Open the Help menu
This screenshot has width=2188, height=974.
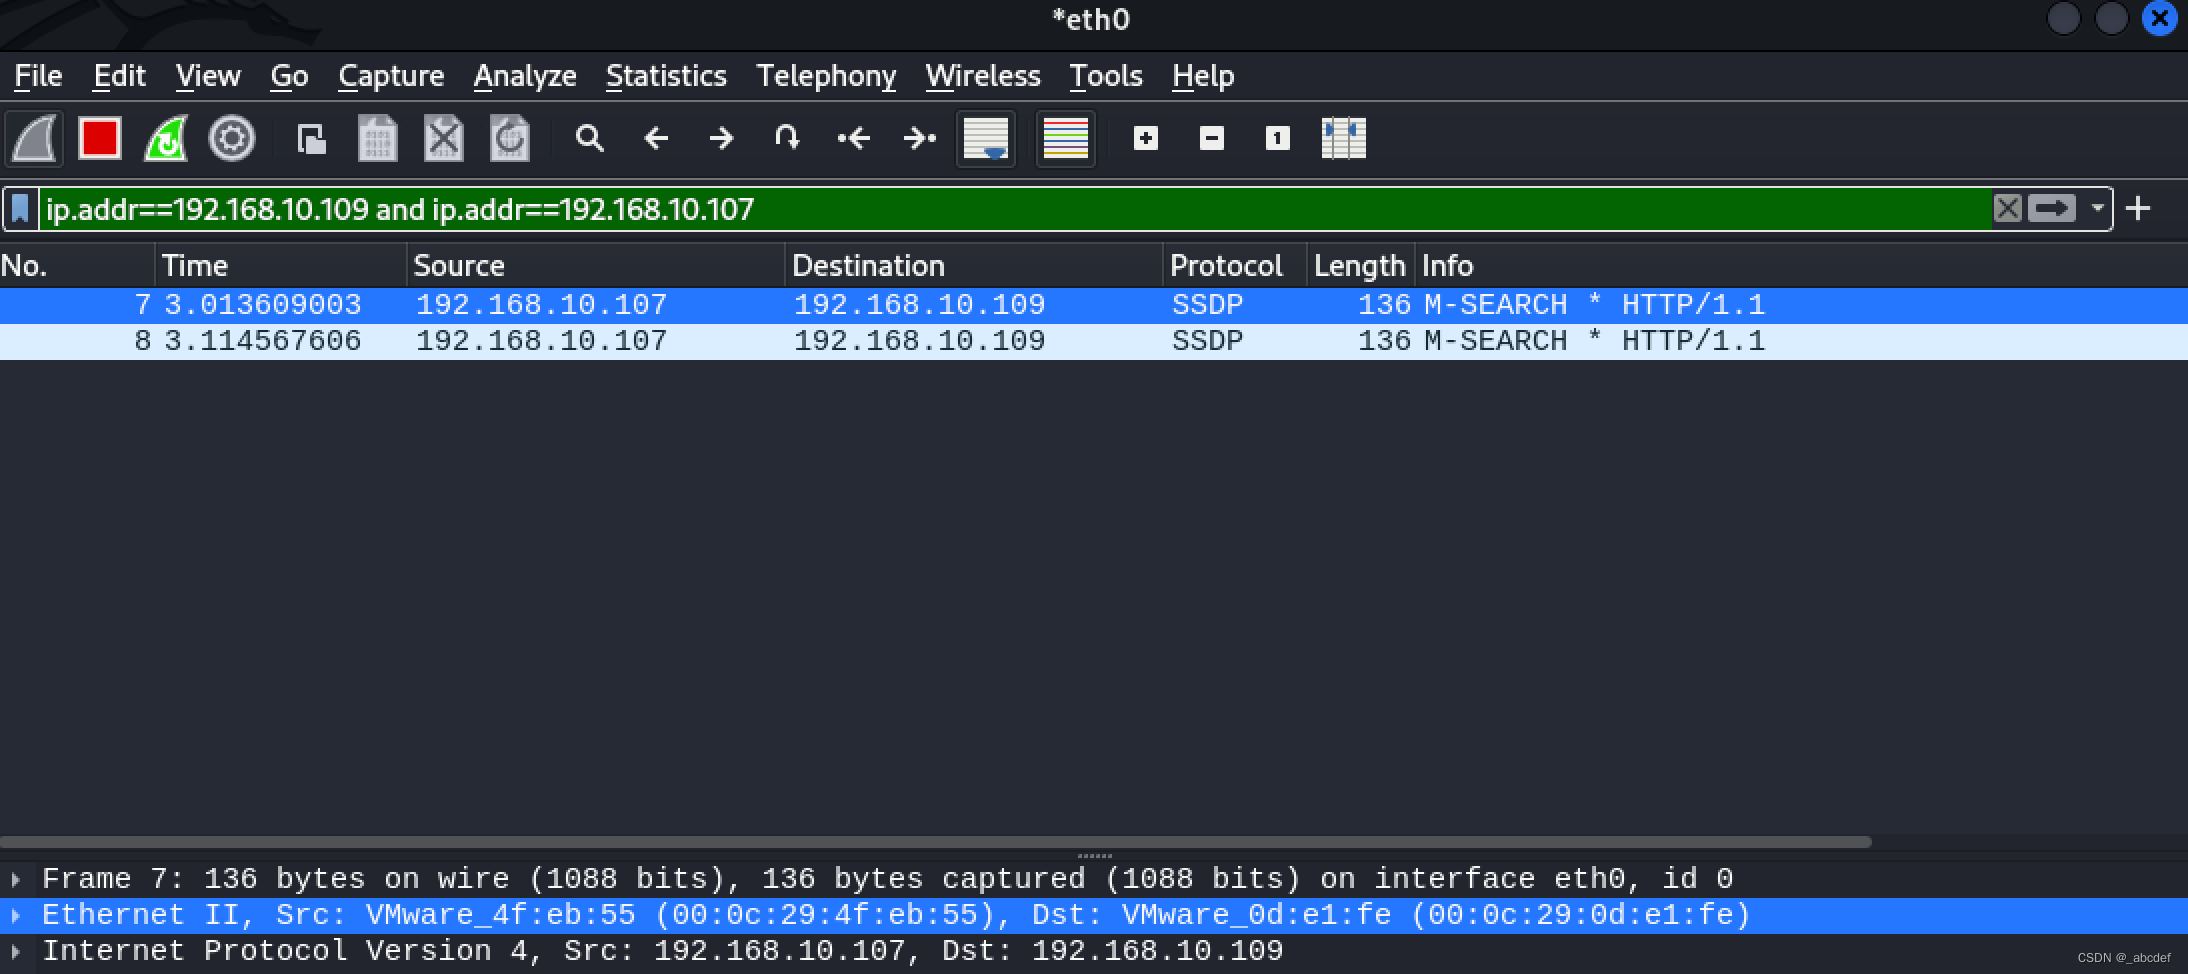pyautogui.click(x=1203, y=76)
